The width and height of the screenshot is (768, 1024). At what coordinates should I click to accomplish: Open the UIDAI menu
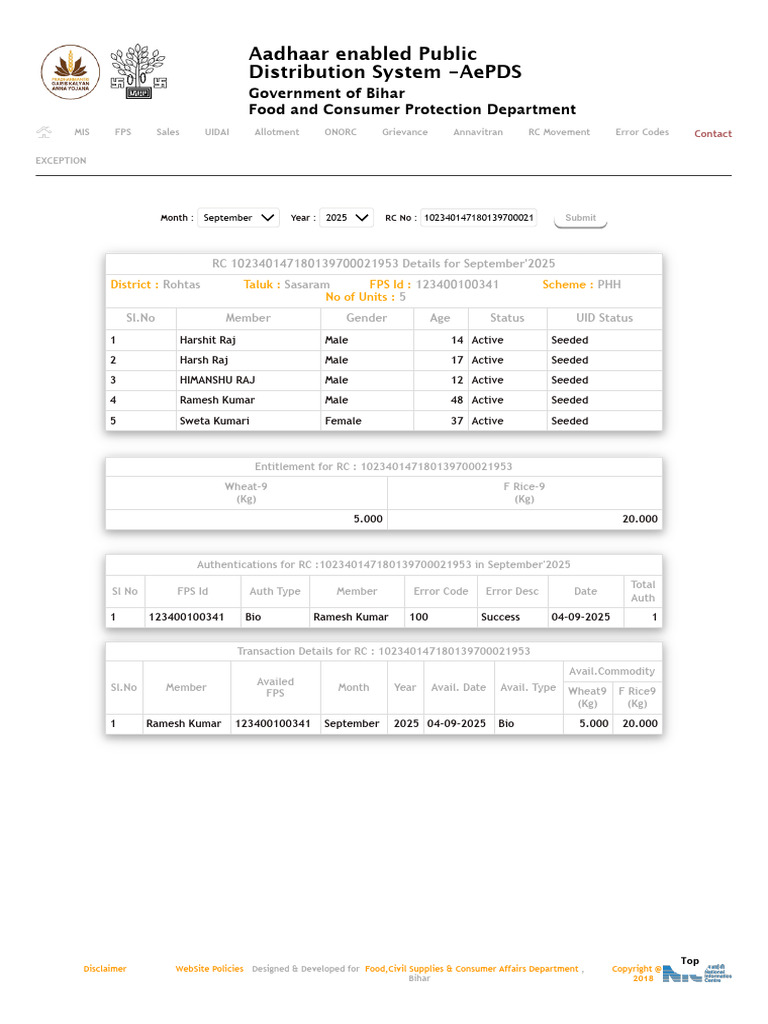click(217, 132)
